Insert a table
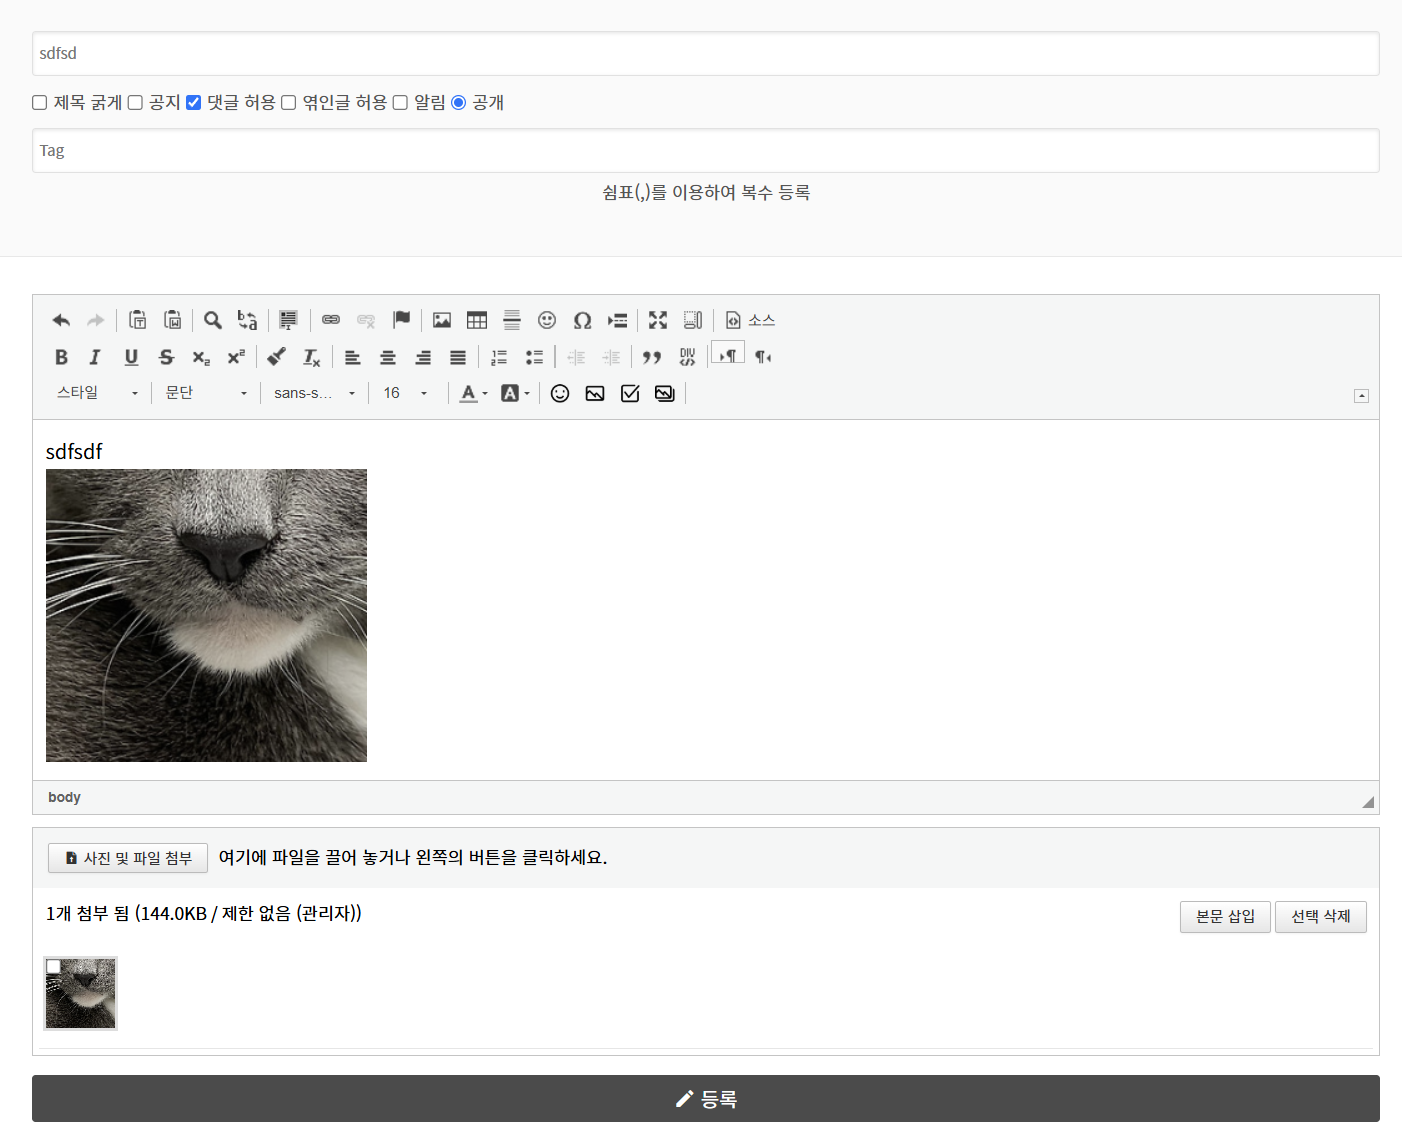This screenshot has height=1147, width=1402. tap(477, 320)
